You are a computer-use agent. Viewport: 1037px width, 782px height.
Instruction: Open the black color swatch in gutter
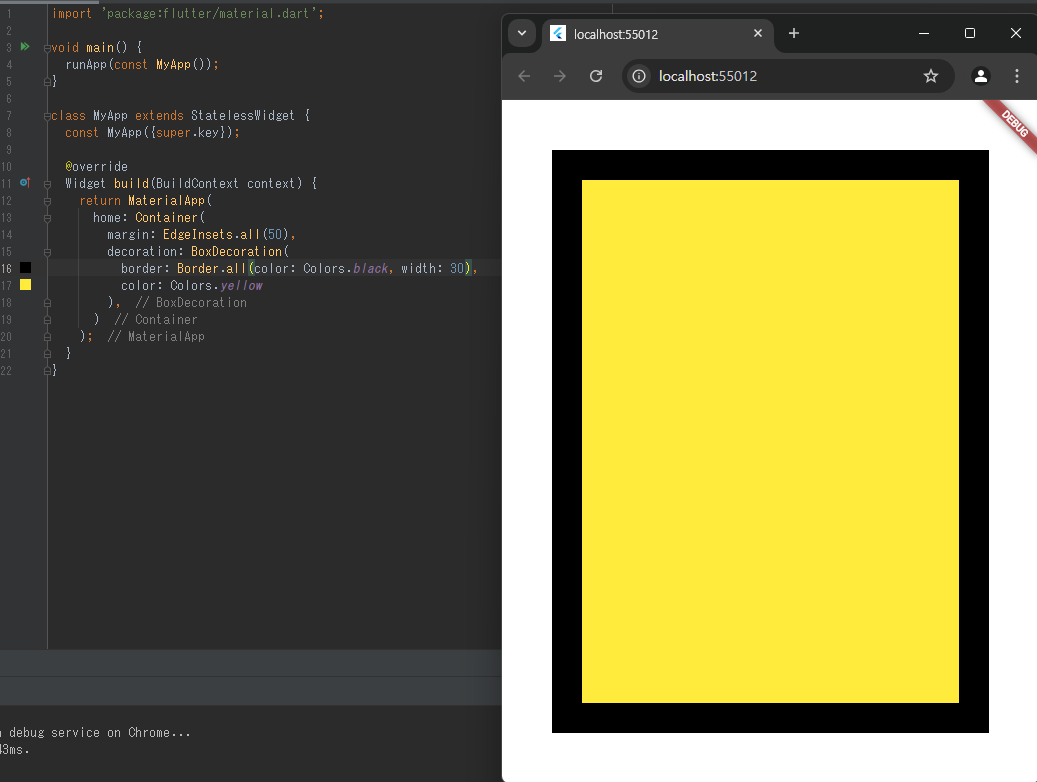[x=25, y=267]
